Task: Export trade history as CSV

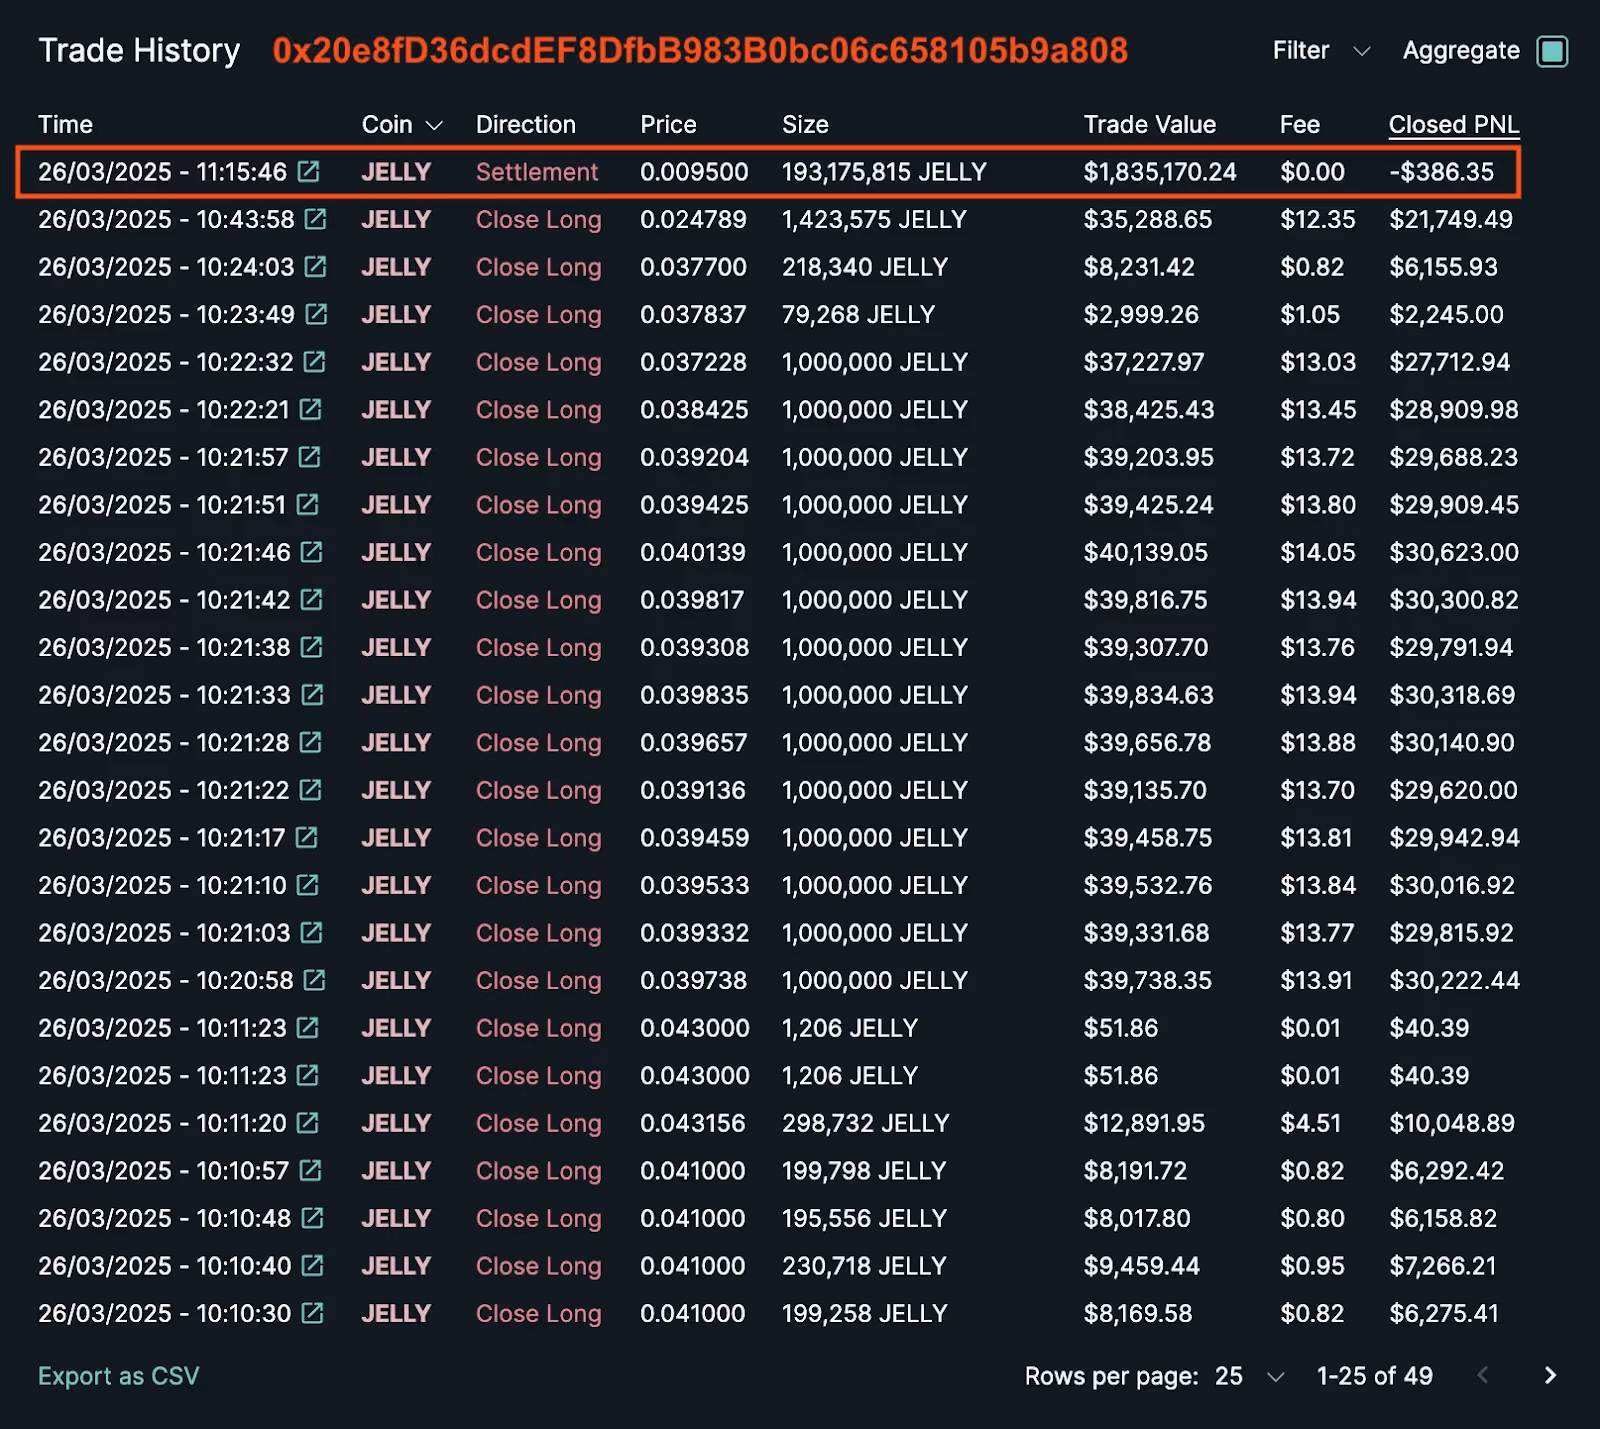Action: point(118,1376)
